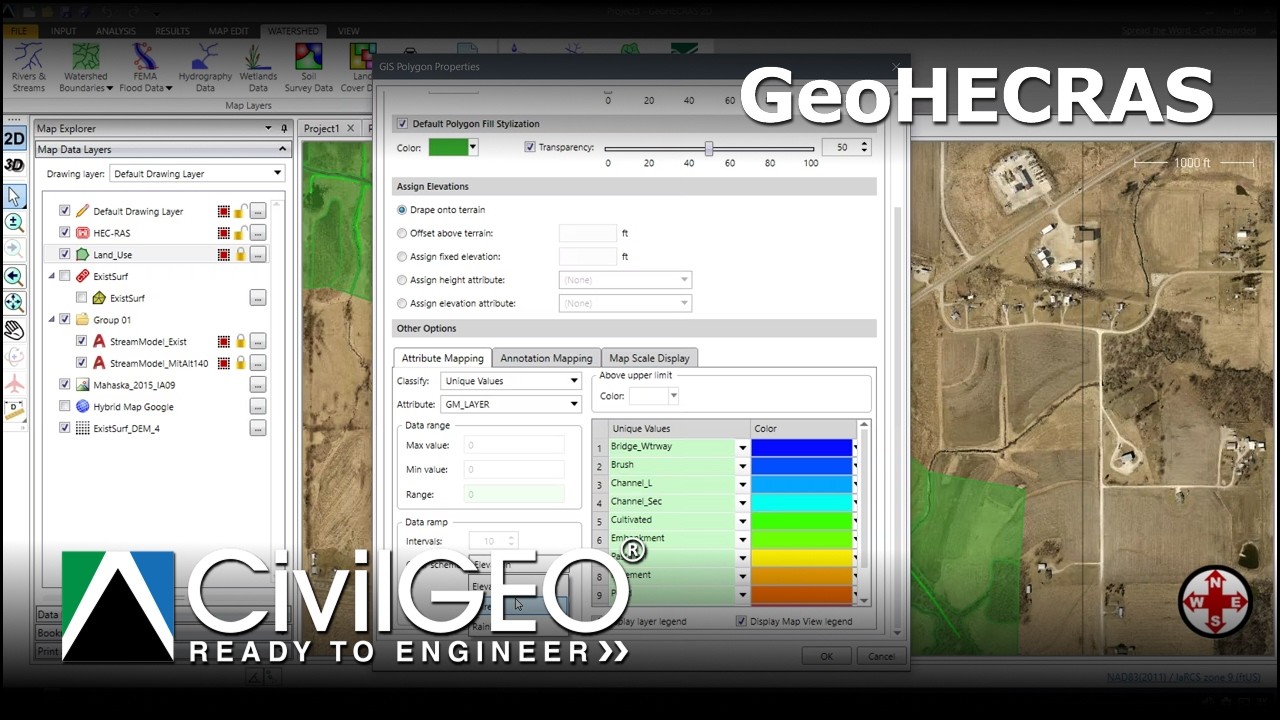Switch to 3D view mode
Image resolution: width=1280 pixels, height=720 pixels.
click(14, 165)
